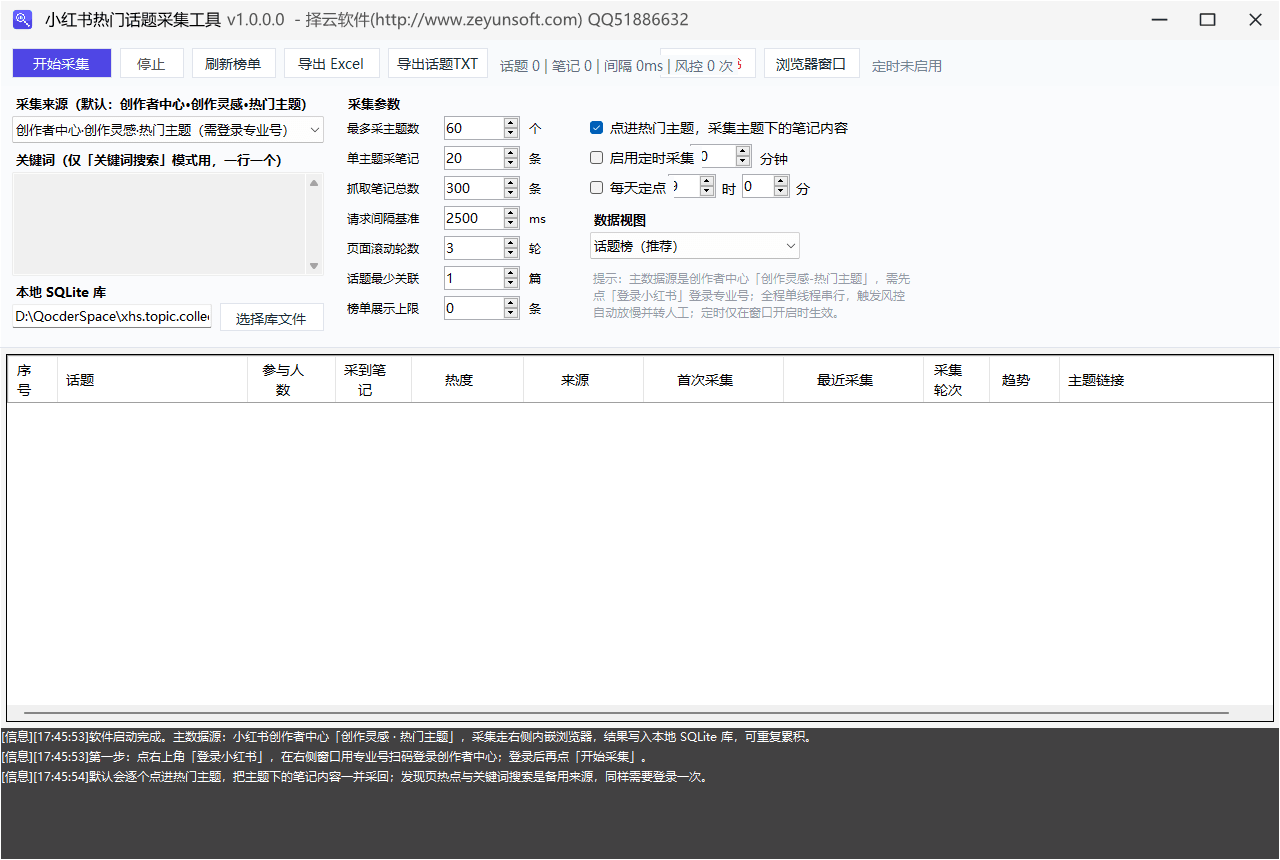This screenshot has height=860, width=1280.
Task: Increase 抓取笔记总数 with up arrow
Action: pos(511,183)
